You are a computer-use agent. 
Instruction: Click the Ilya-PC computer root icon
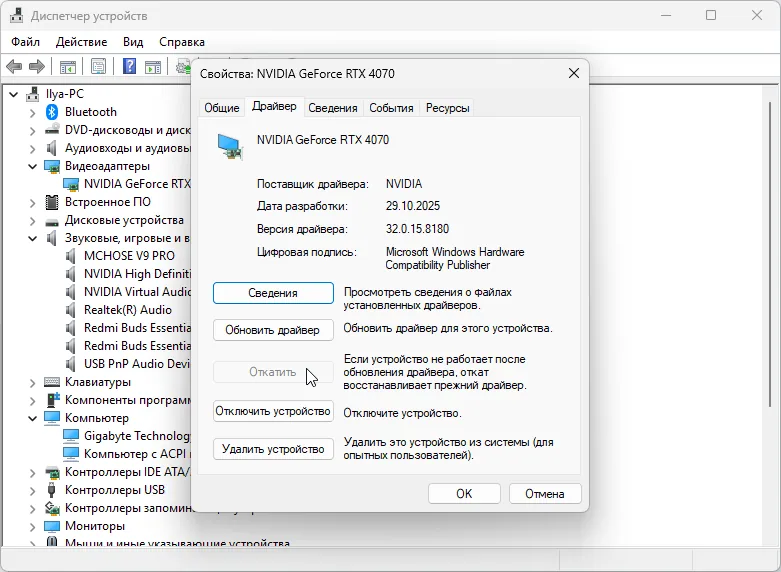(x=33, y=94)
